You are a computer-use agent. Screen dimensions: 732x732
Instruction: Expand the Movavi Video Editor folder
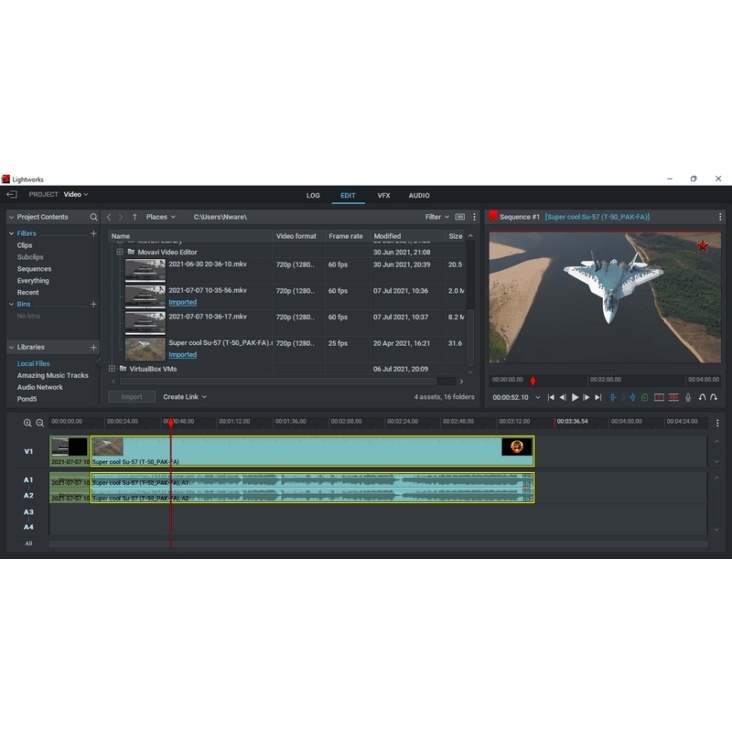119,252
